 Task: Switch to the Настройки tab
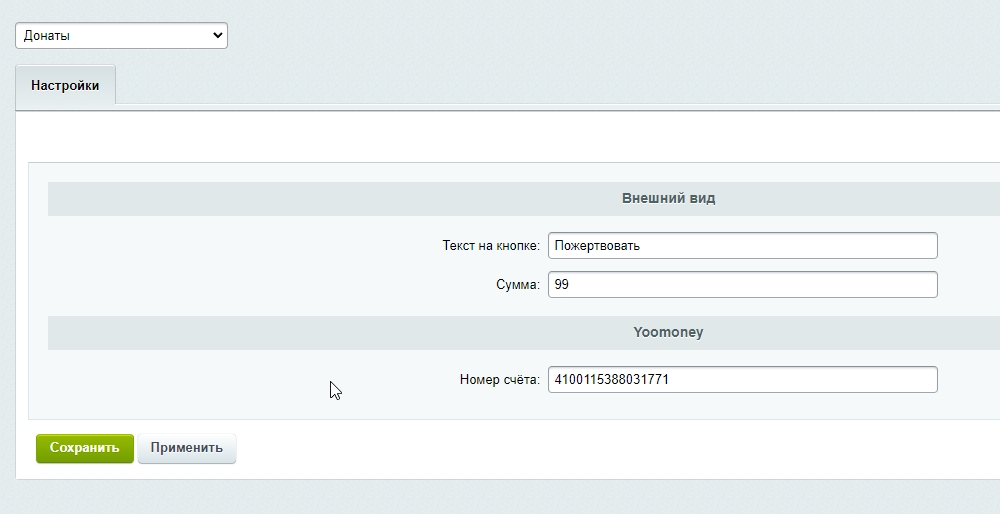click(x=65, y=86)
